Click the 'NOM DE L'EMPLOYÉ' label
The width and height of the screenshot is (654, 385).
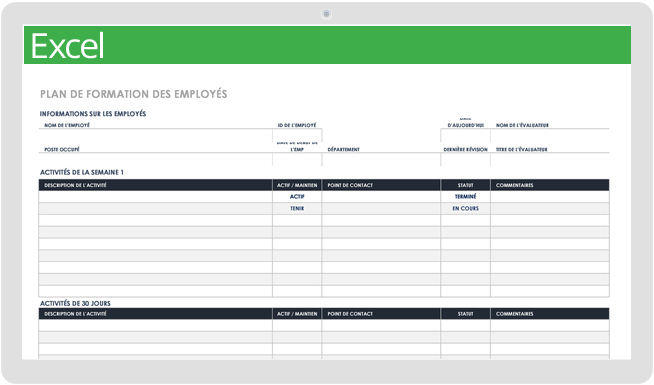pyautogui.click(x=67, y=125)
